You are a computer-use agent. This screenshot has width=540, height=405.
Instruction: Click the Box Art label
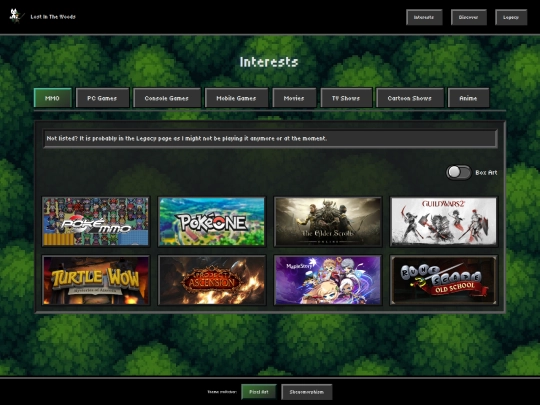[x=486, y=173]
